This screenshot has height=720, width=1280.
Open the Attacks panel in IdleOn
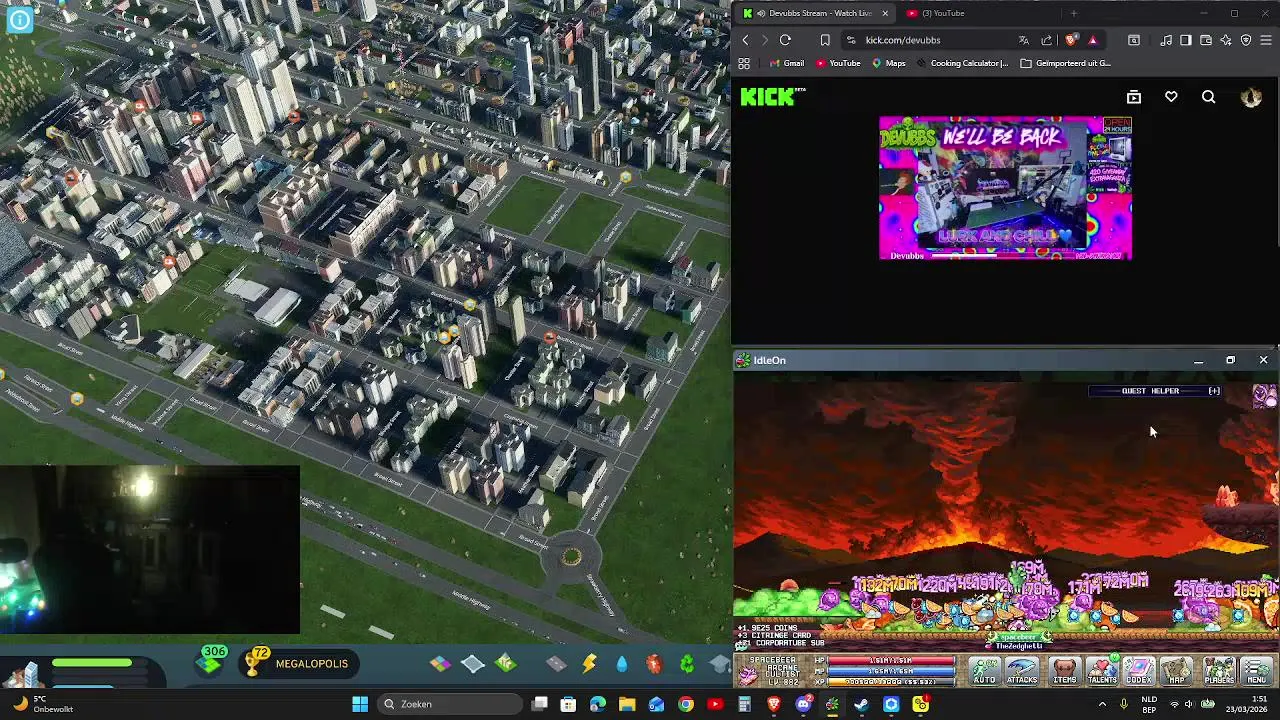[1022, 671]
